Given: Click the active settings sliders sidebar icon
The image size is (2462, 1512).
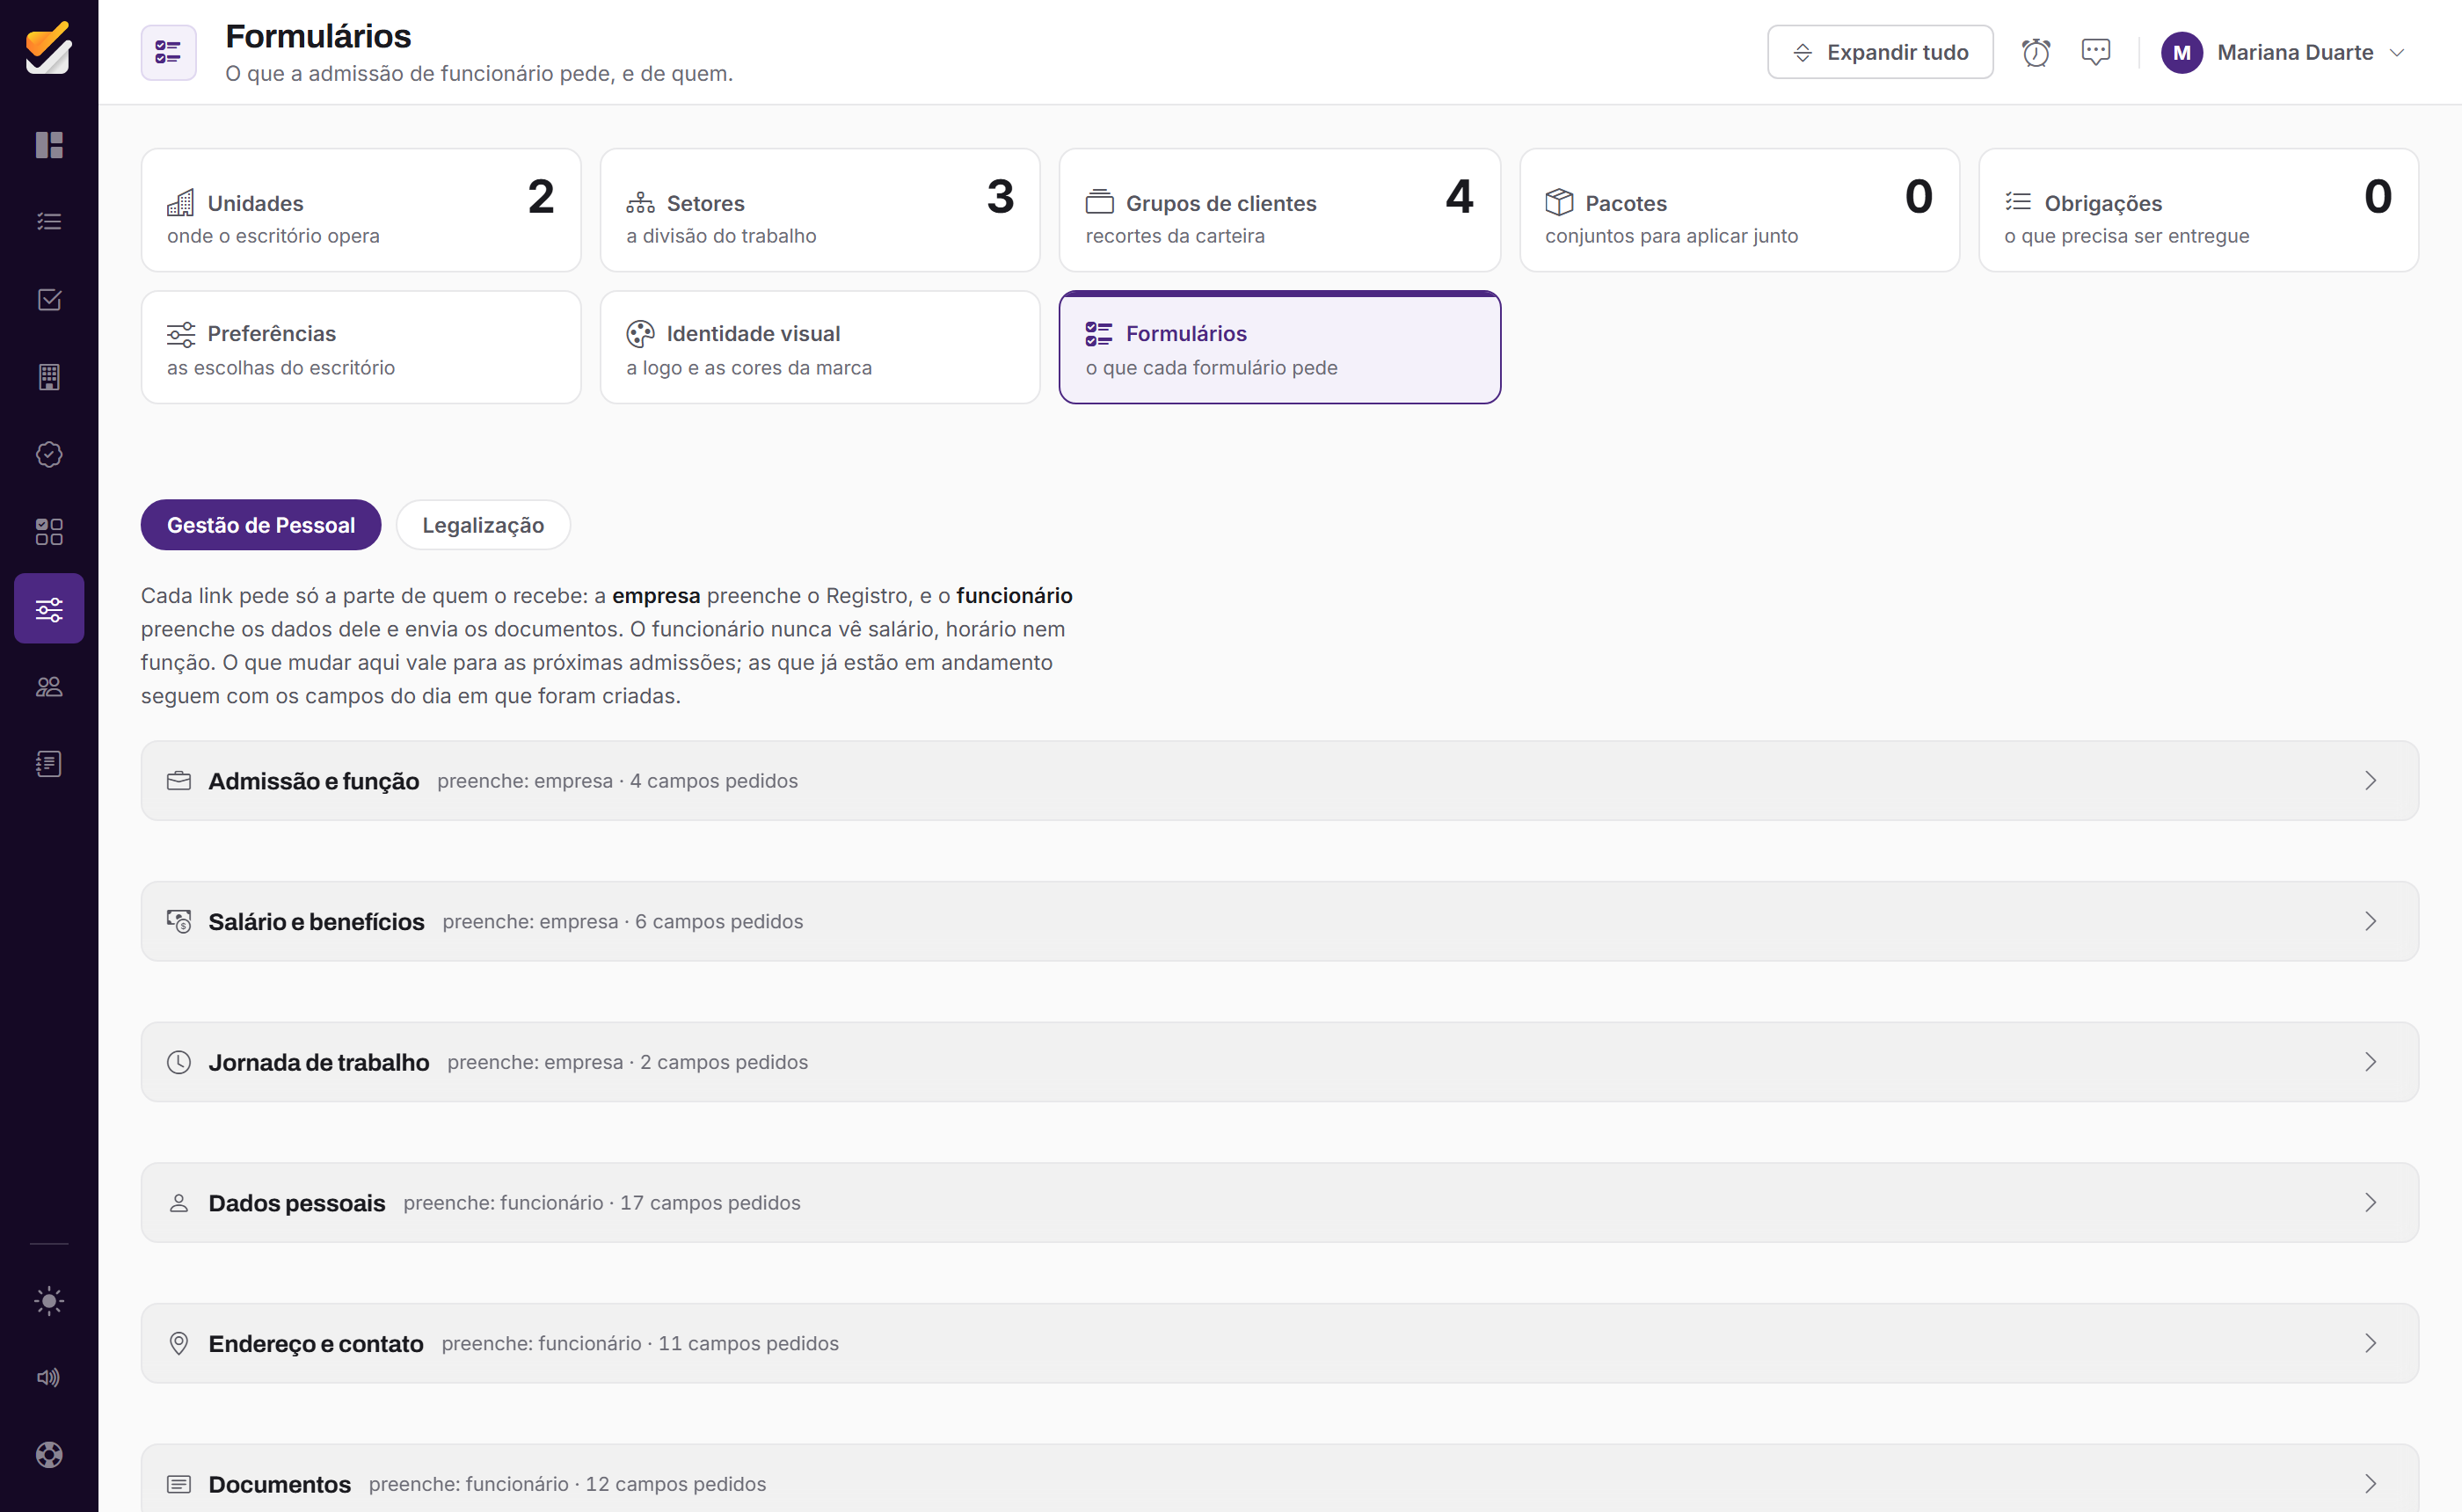Looking at the screenshot, I should [x=49, y=608].
